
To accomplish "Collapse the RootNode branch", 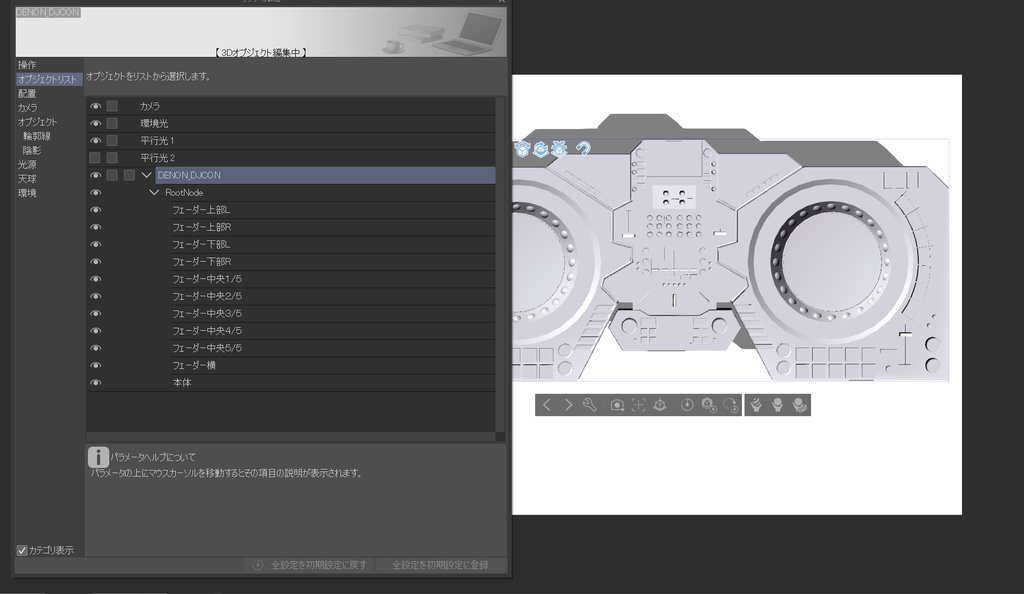I will 155,192.
